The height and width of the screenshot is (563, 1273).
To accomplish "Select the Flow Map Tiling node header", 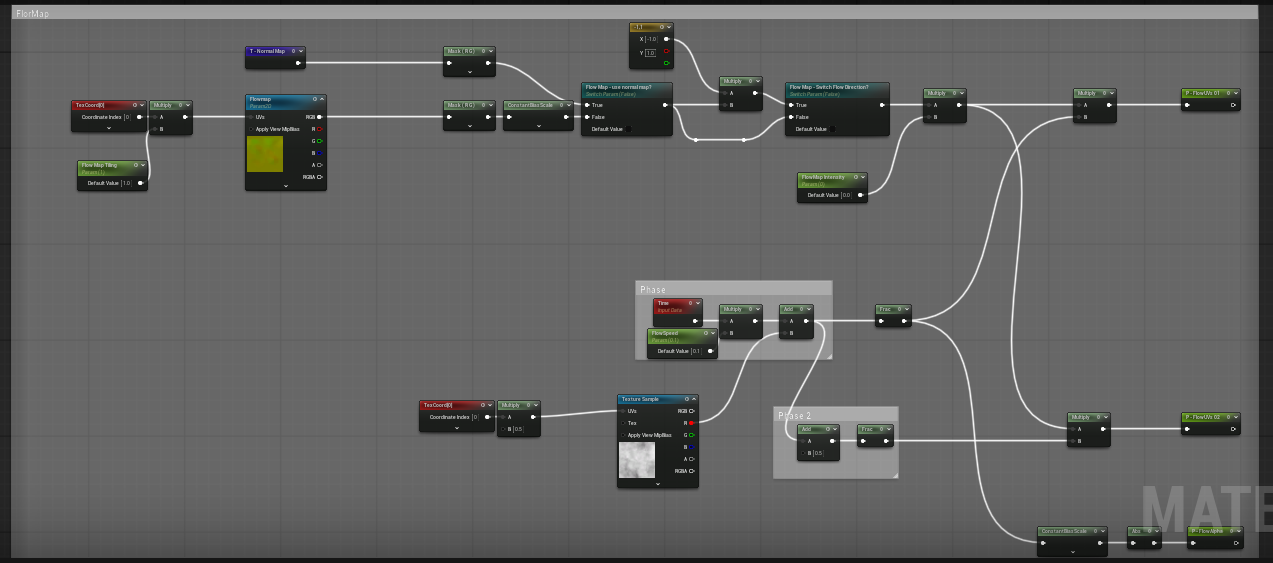I will pyautogui.click(x=112, y=168).
